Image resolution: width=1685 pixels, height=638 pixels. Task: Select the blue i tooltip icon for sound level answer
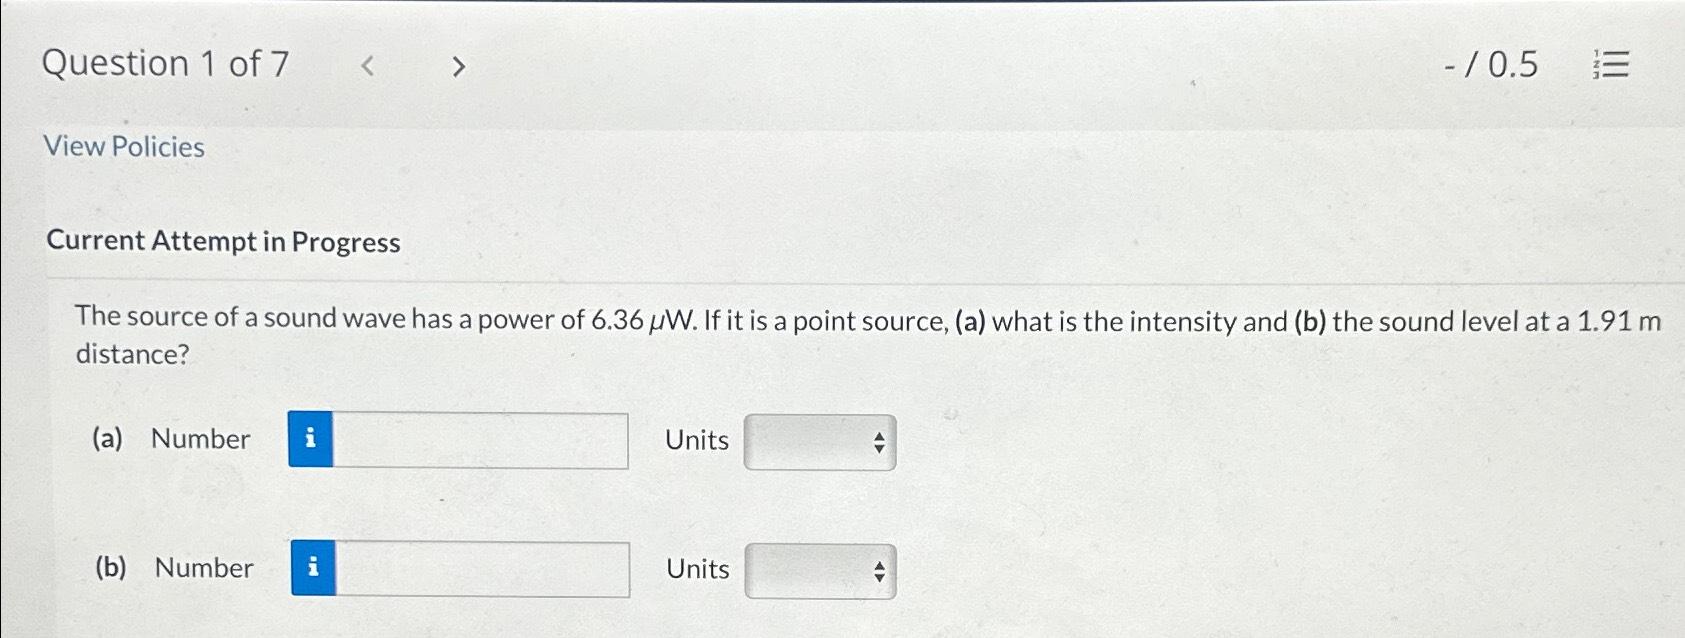tap(312, 568)
